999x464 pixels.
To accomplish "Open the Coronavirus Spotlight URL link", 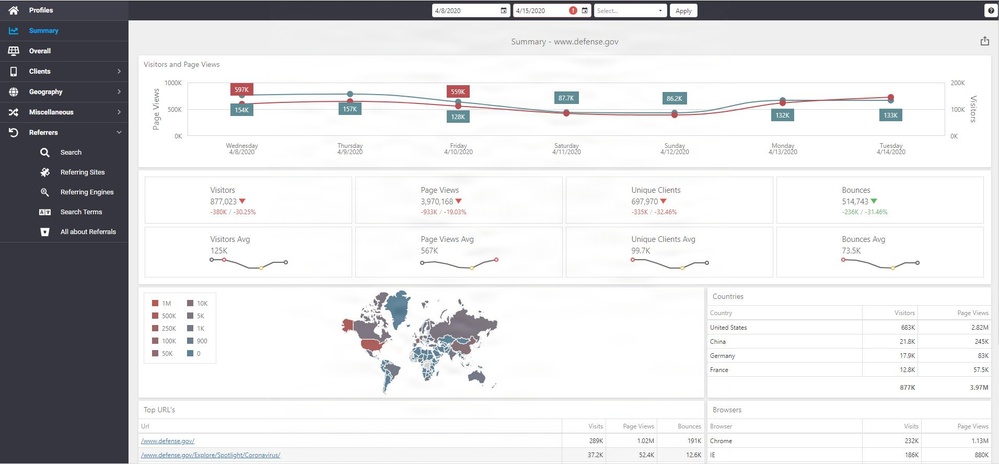I will pyautogui.click(x=210, y=455).
